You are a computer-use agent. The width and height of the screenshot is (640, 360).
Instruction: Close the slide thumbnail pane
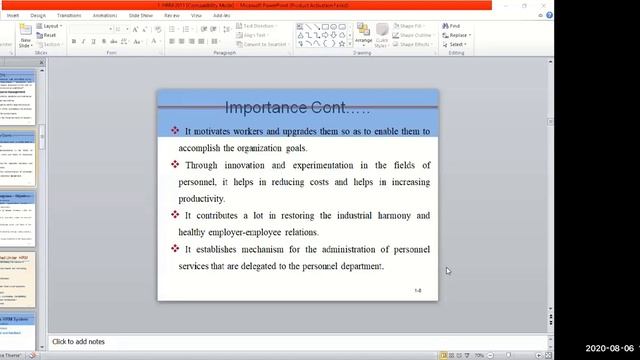click(x=42, y=62)
